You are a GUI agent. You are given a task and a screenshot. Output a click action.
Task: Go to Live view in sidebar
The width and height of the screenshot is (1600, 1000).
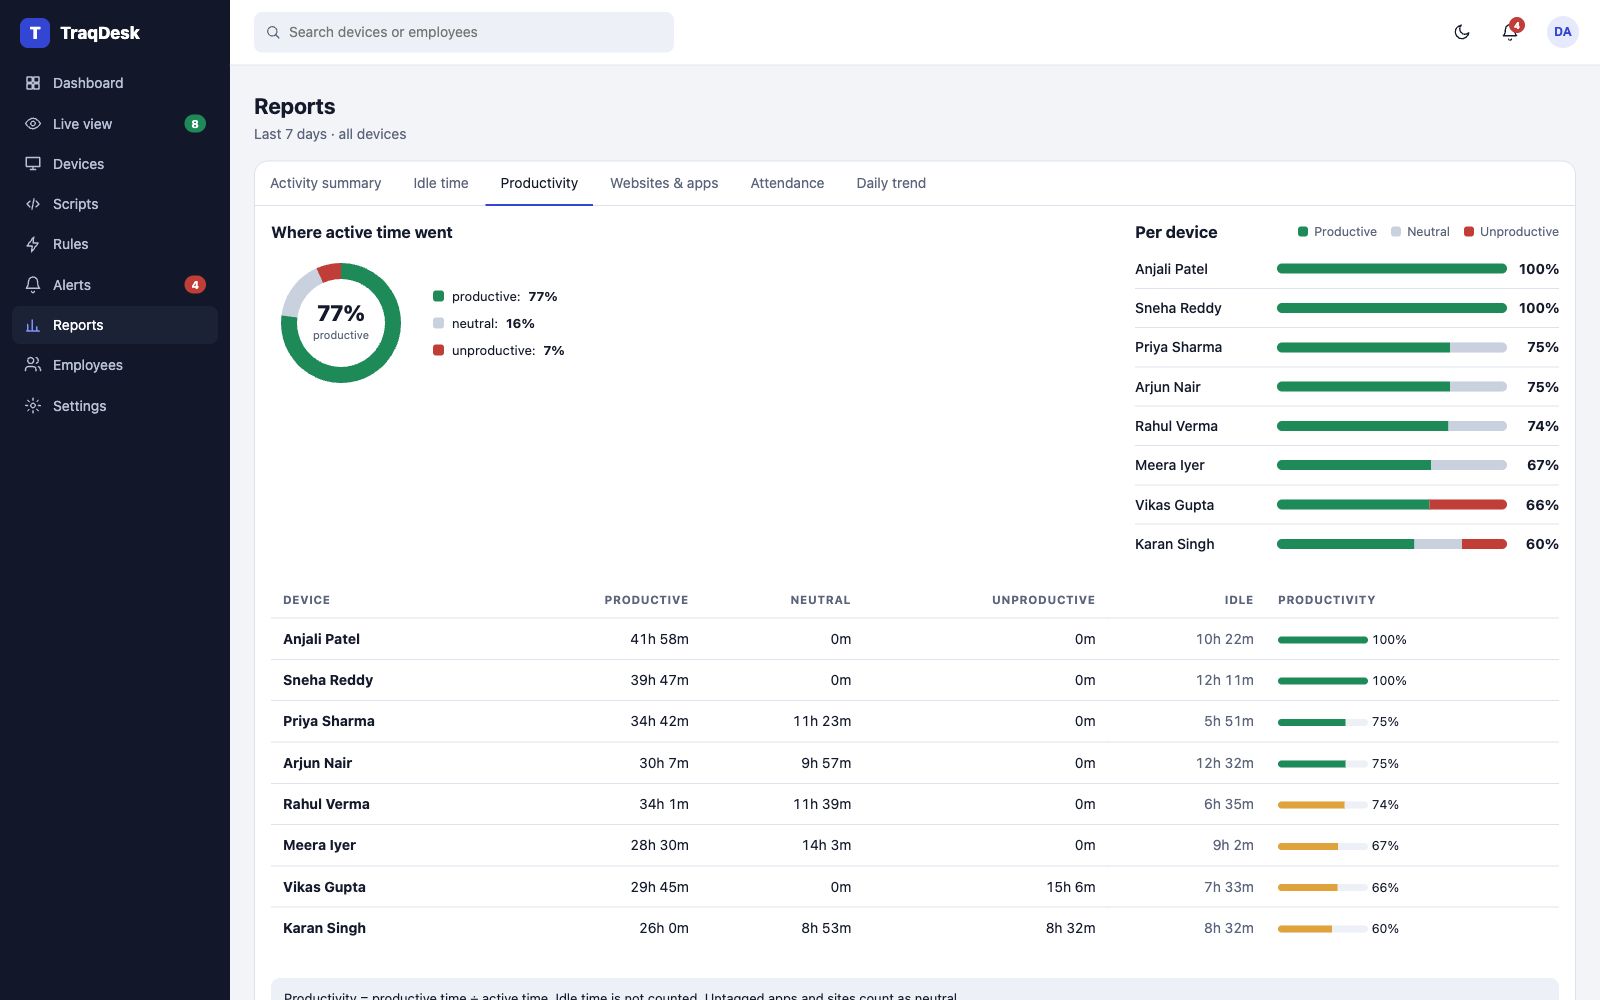115,124
